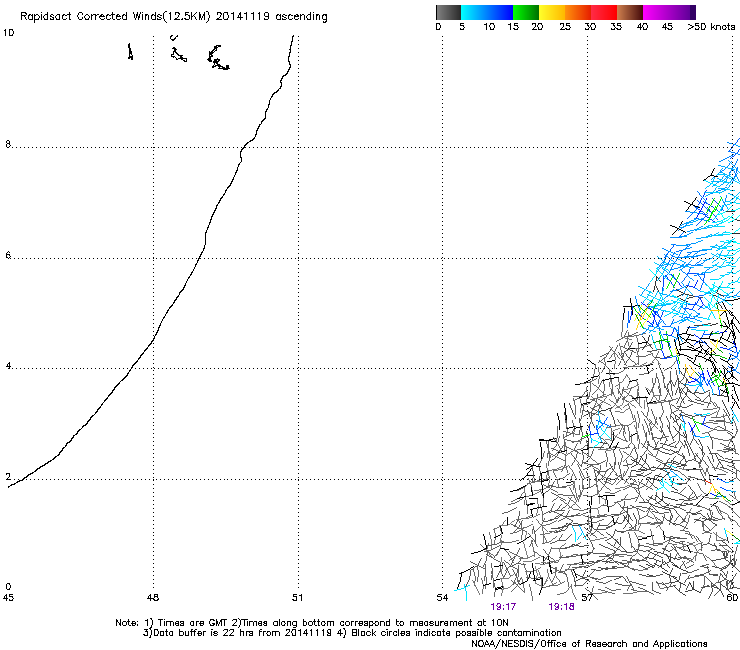The image size is (740, 650).
Task: Click the date '20141119 ascending' in title
Action: [271, 17]
